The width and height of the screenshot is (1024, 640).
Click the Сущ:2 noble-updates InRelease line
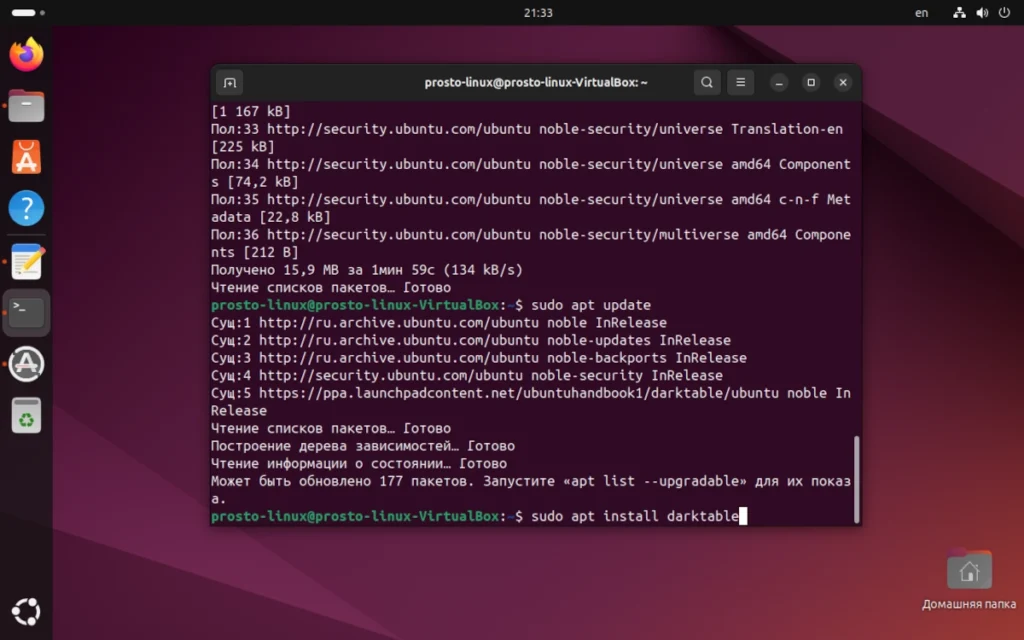(470, 340)
